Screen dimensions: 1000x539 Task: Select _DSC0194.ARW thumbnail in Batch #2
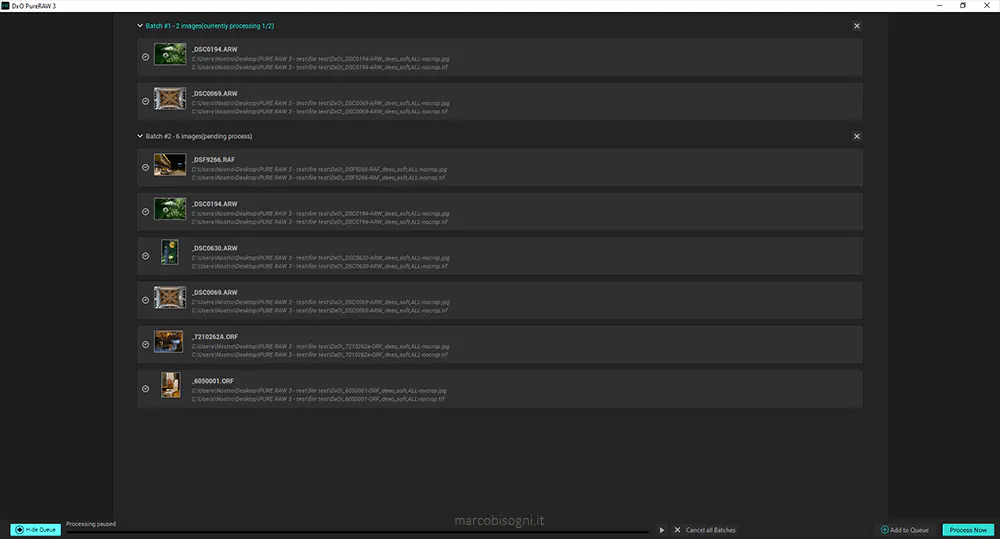coord(170,209)
